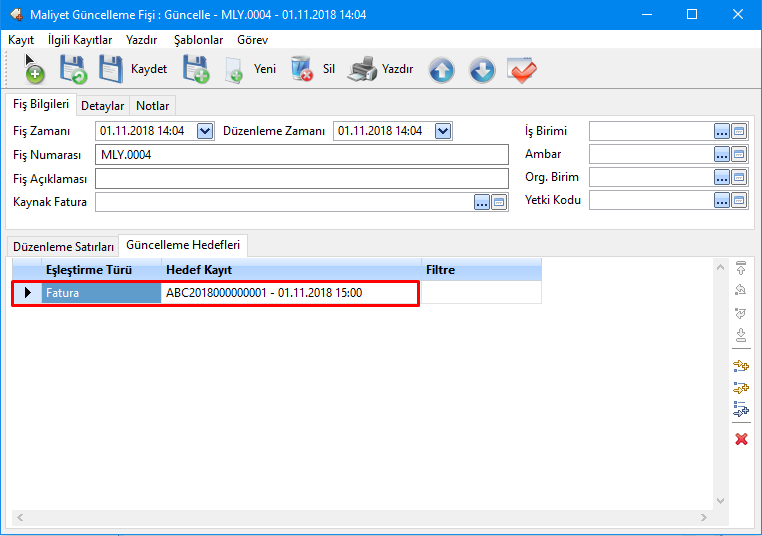Switch to Düzenleme Satırları tab

[x=62, y=246]
